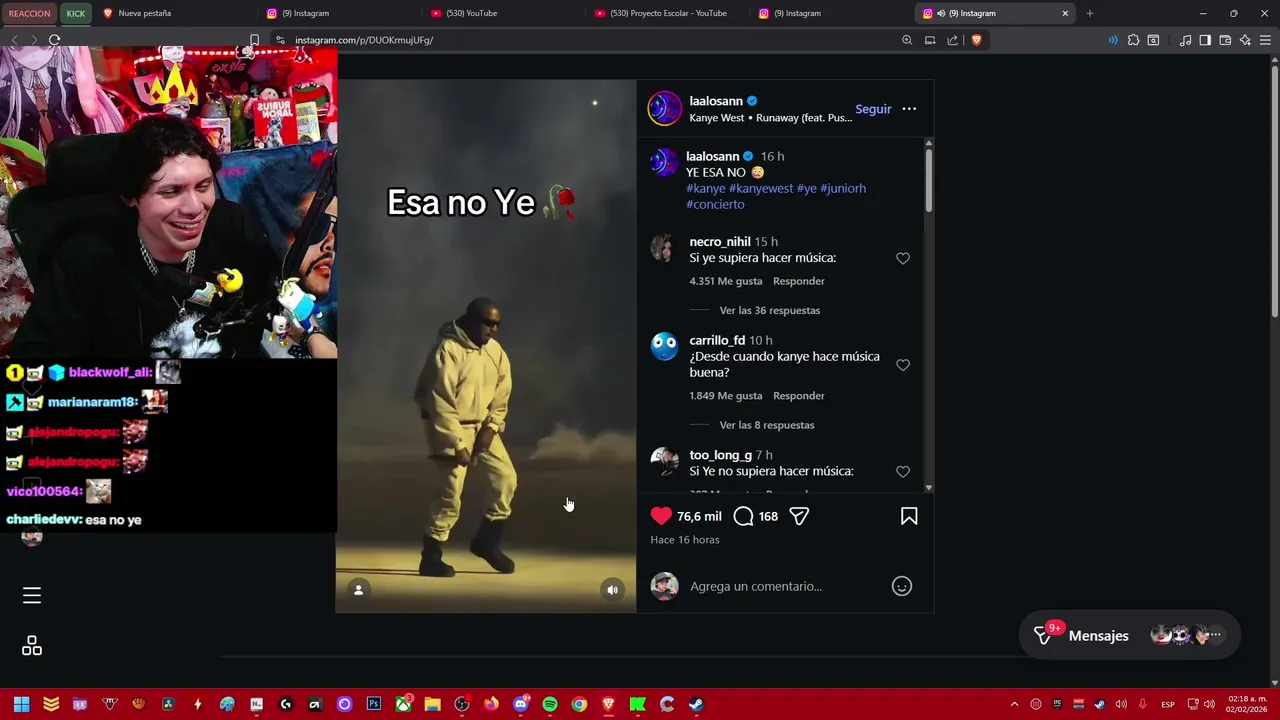Open the browser extensions puzzle icon

point(1133,40)
